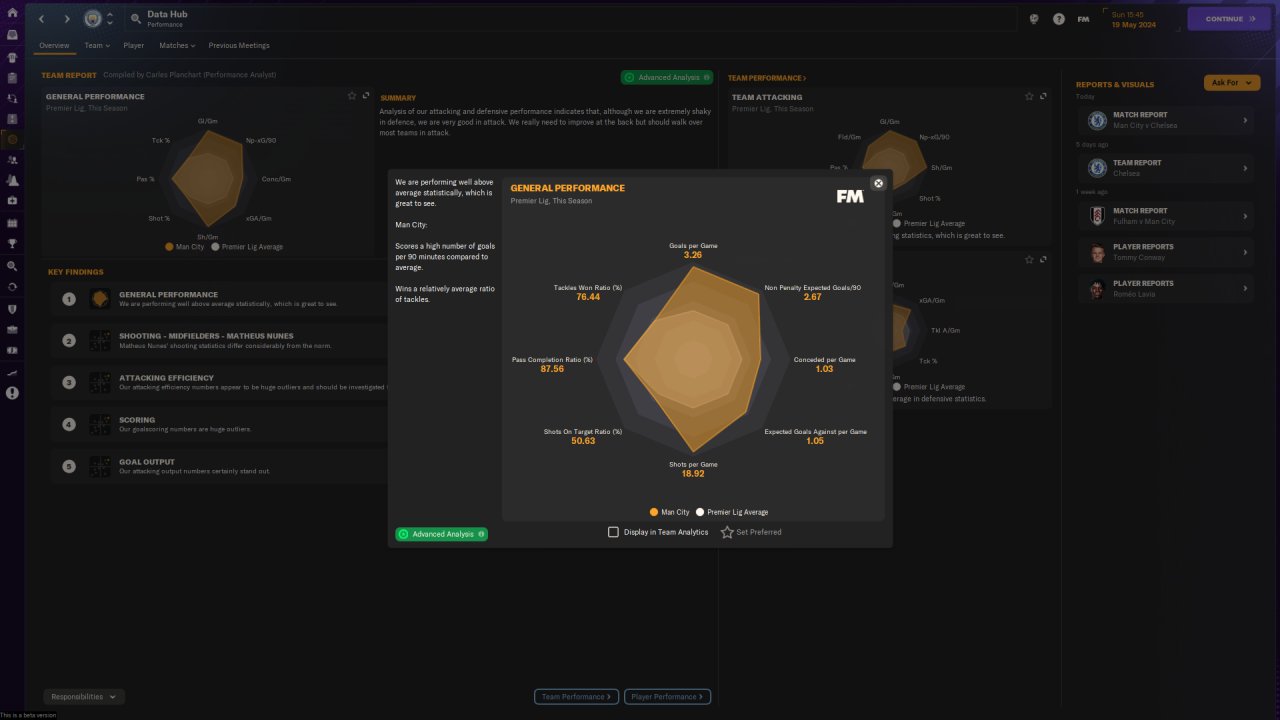Open the Schedule calendar icon in sidebar

[12, 222]
